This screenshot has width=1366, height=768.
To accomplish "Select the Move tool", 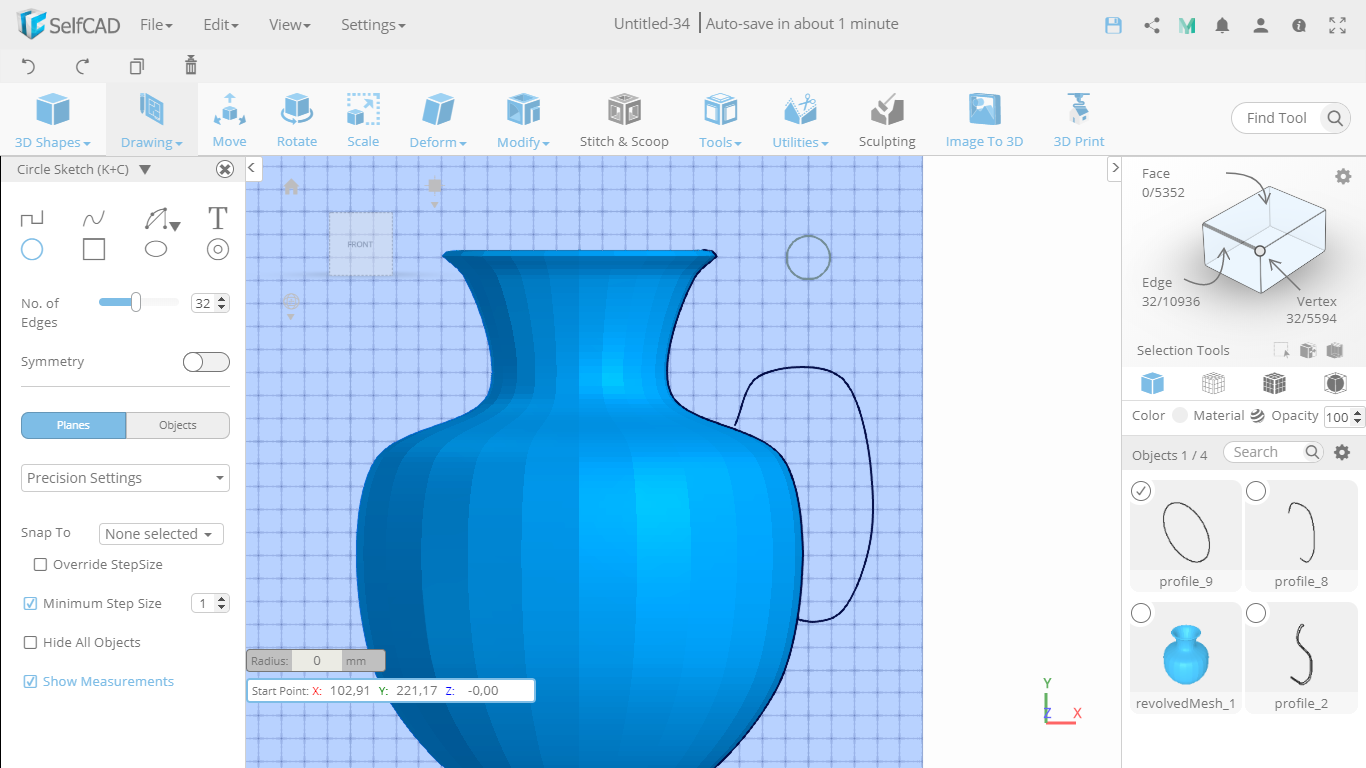I will pyautogui.click(x=229, y=118).
